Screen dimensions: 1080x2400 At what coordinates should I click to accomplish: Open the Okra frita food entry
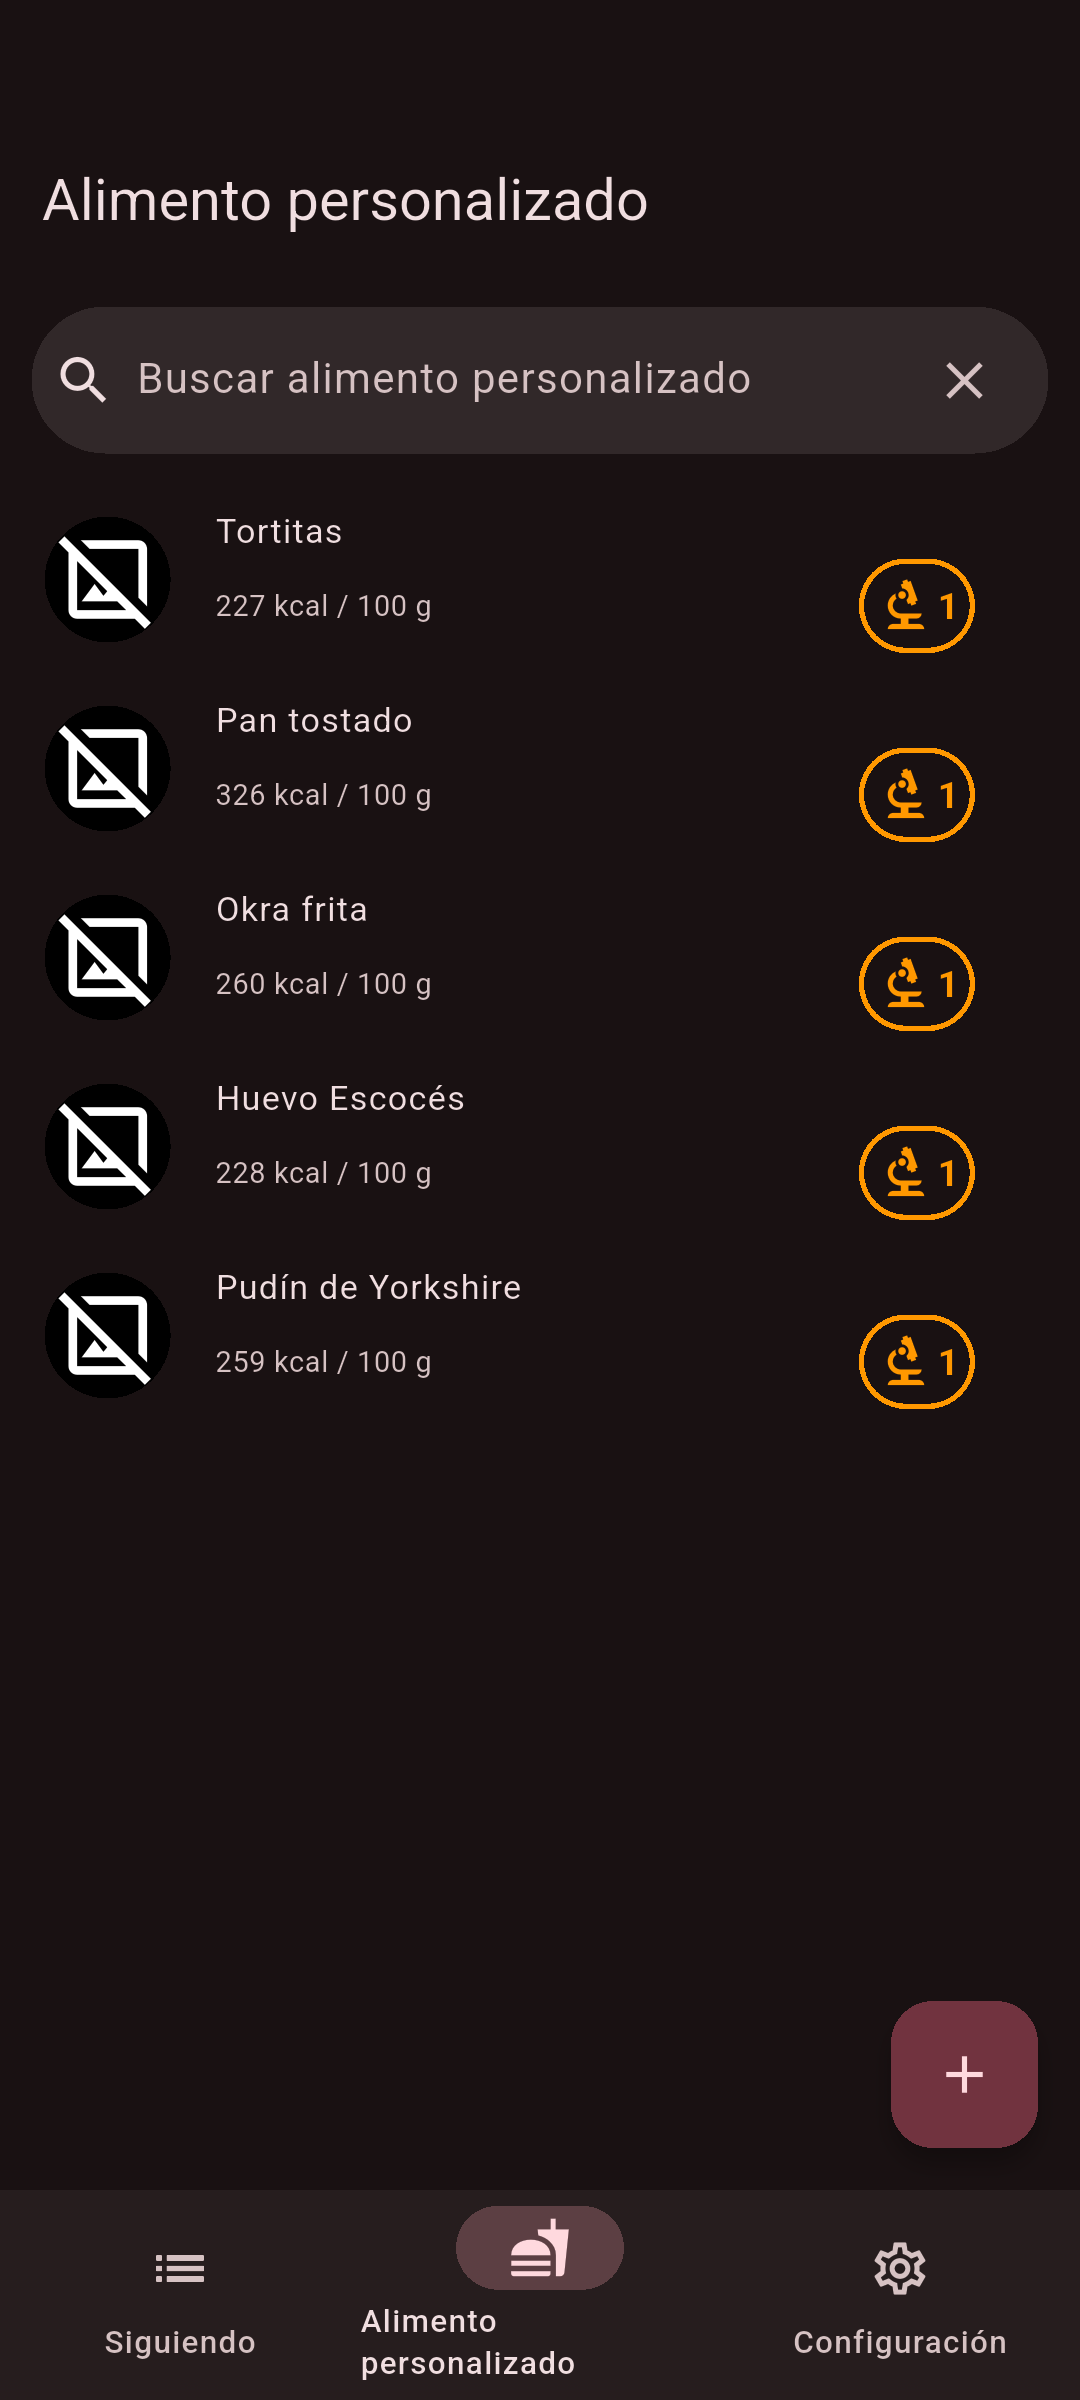point(500,948)
